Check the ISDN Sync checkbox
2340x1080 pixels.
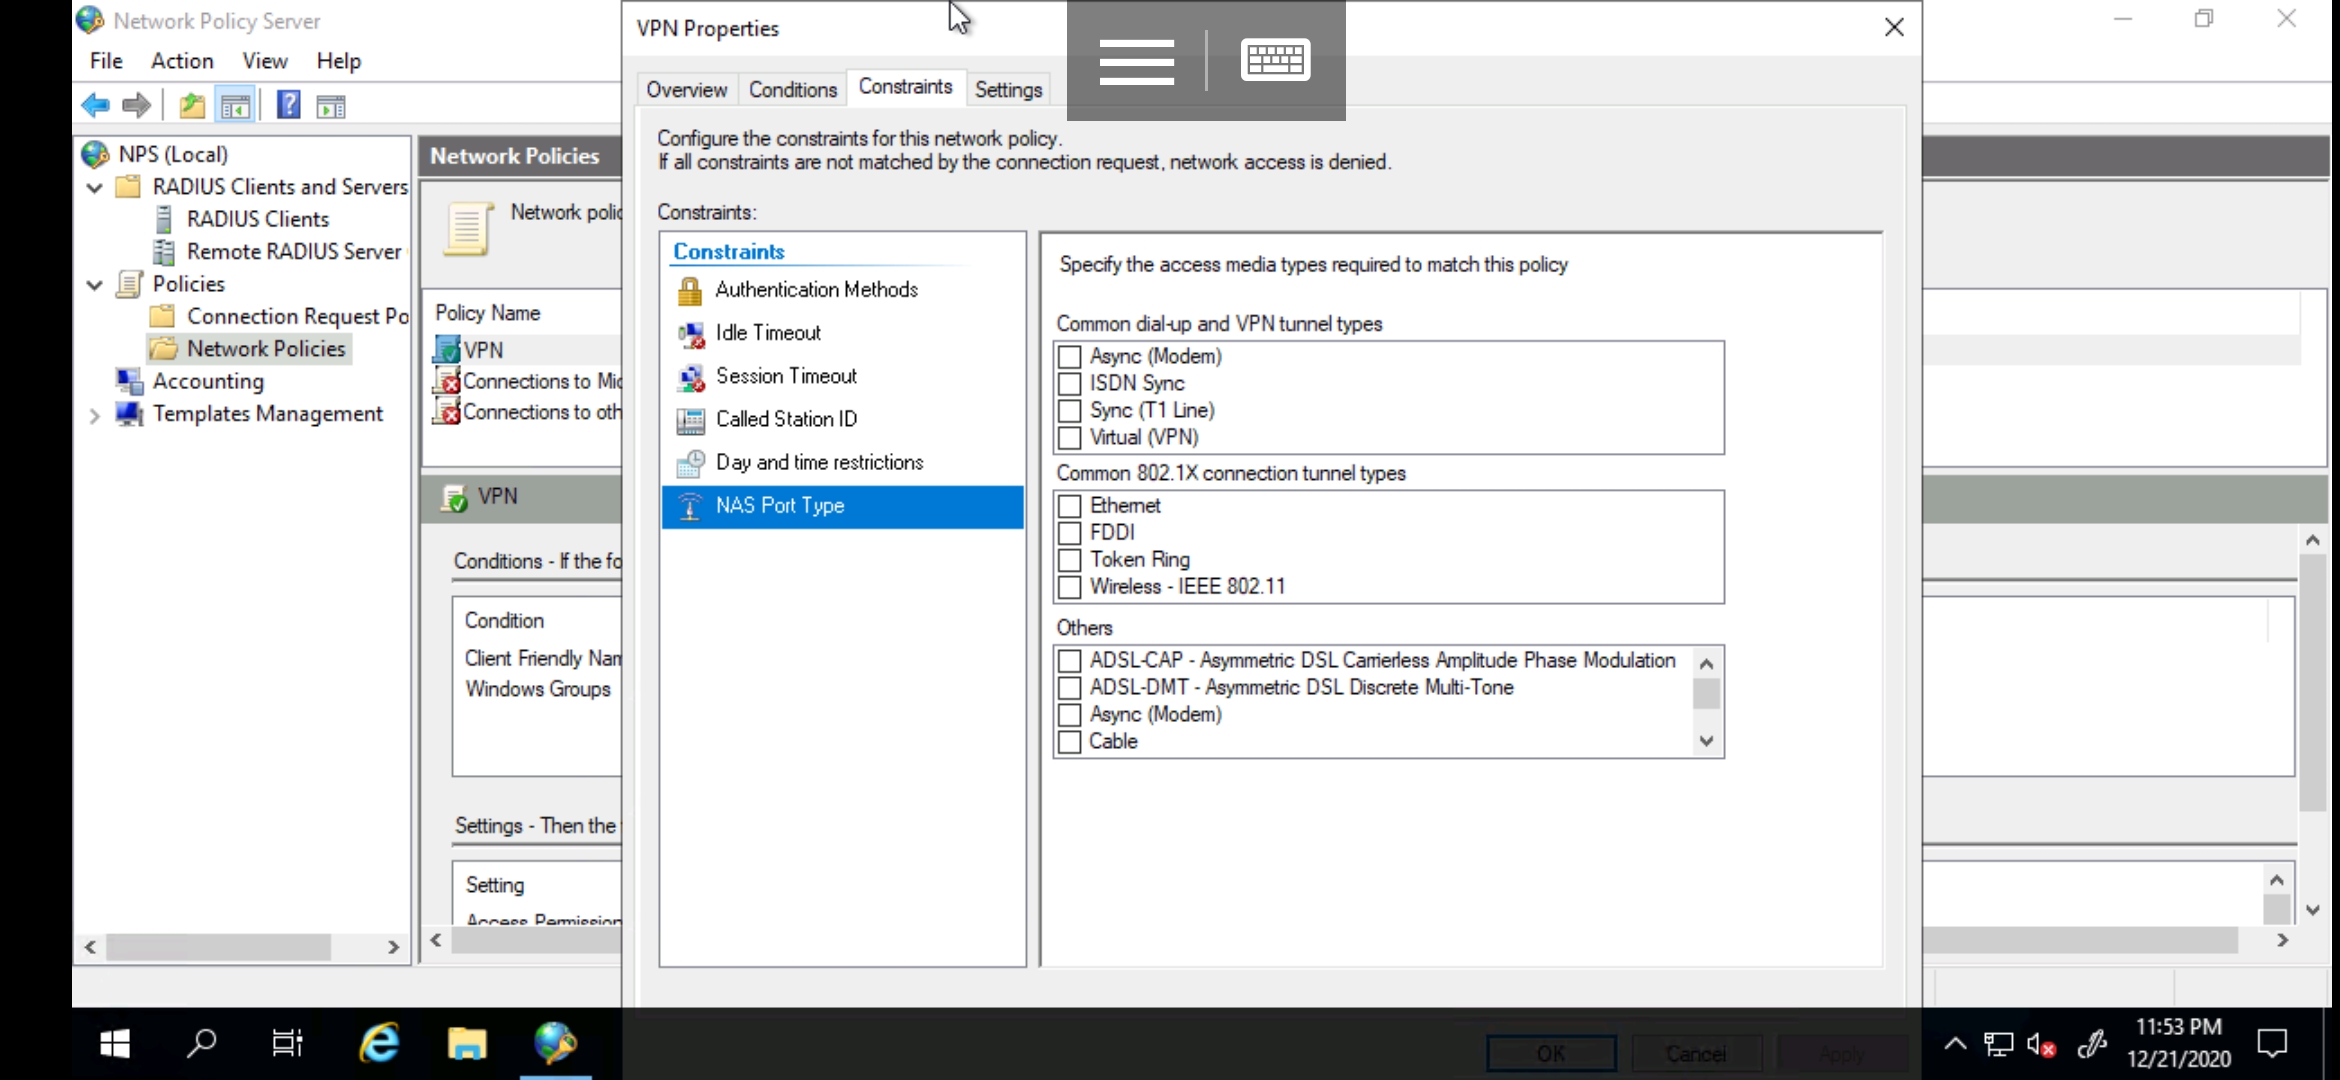point(1069,384)
